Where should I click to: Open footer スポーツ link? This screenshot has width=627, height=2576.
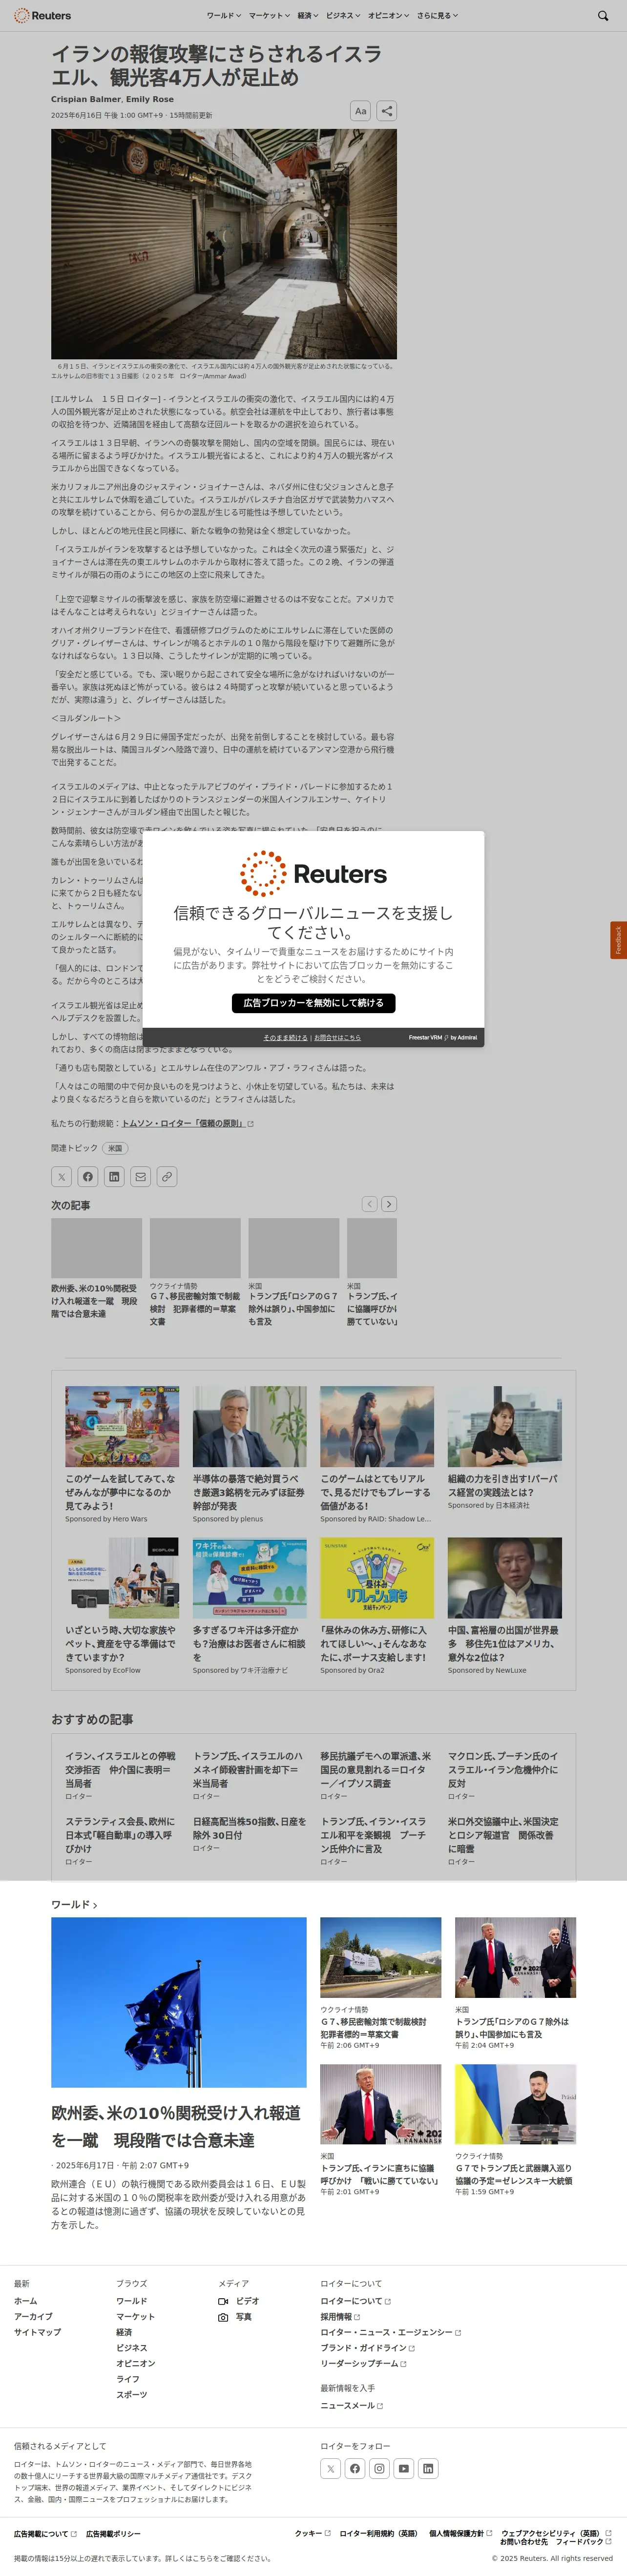point(131,2395)
